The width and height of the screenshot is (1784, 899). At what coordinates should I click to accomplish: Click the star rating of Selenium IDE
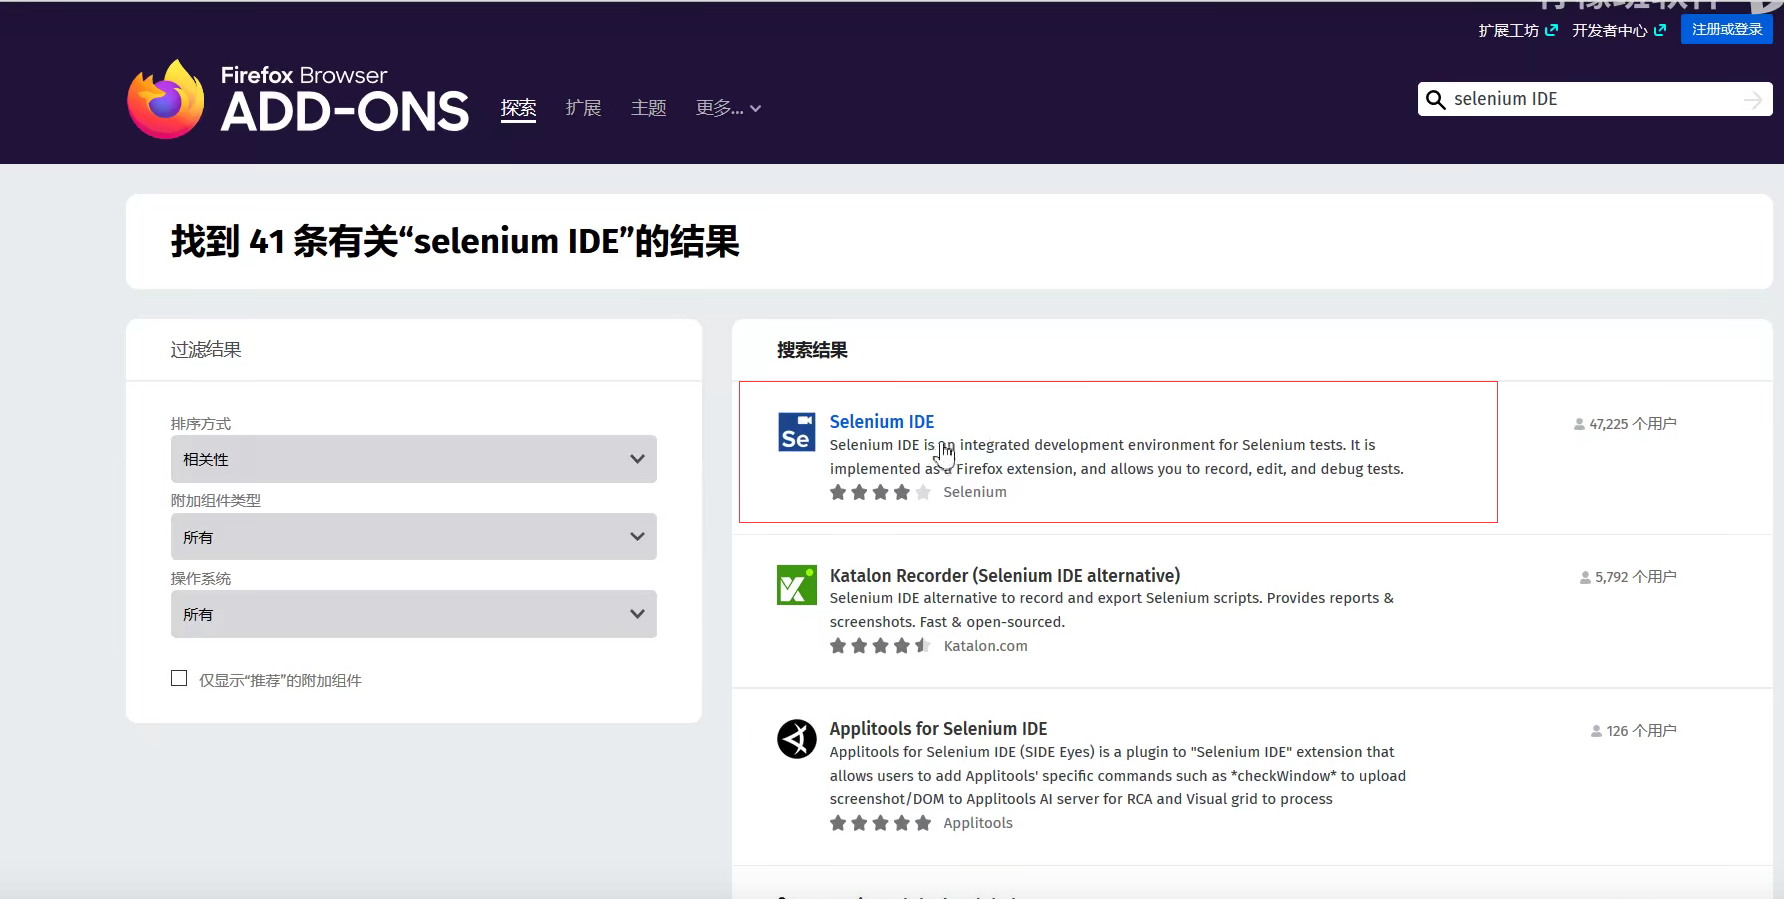coord(880,492)
